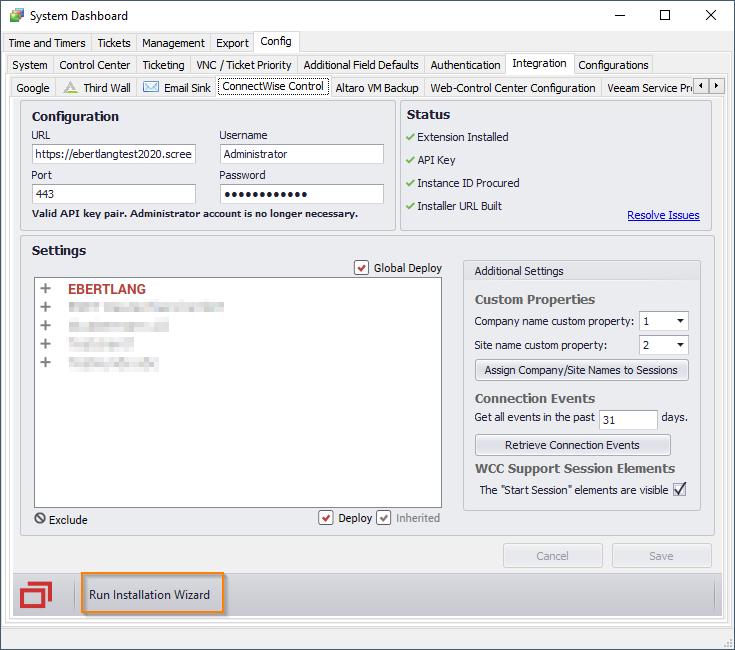This screenshot has width=735, height=650.
Task: Open the Altaro VM Backup tab
Action: click(x=376, y=88)
